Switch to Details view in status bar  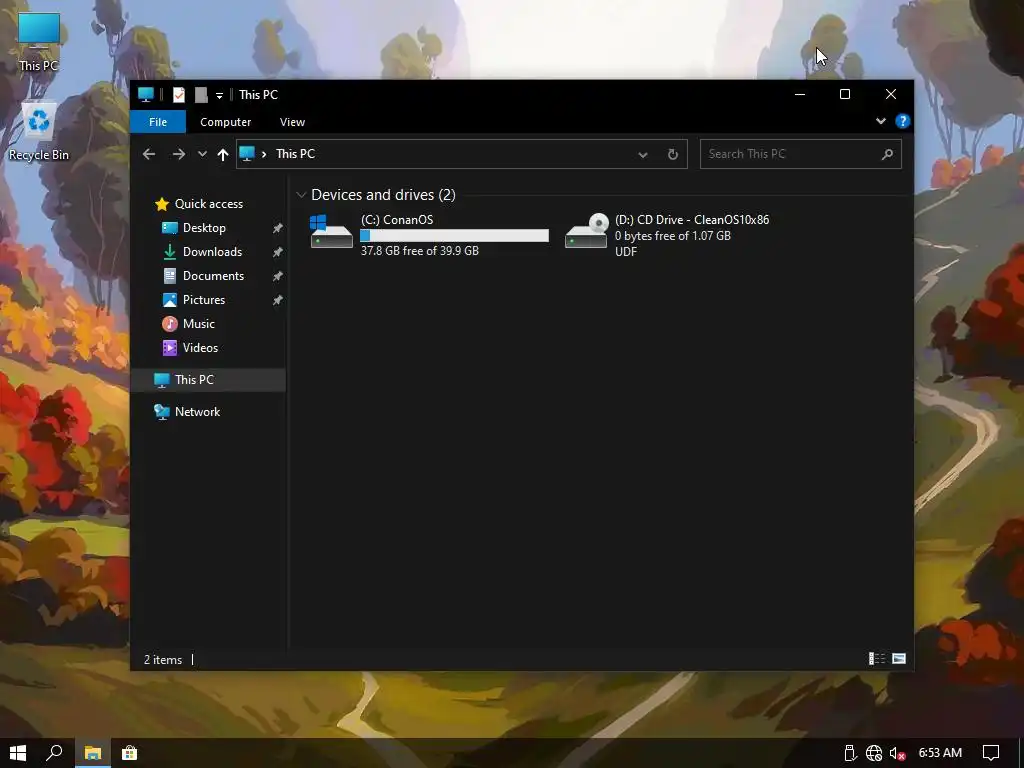coord(876,658)
